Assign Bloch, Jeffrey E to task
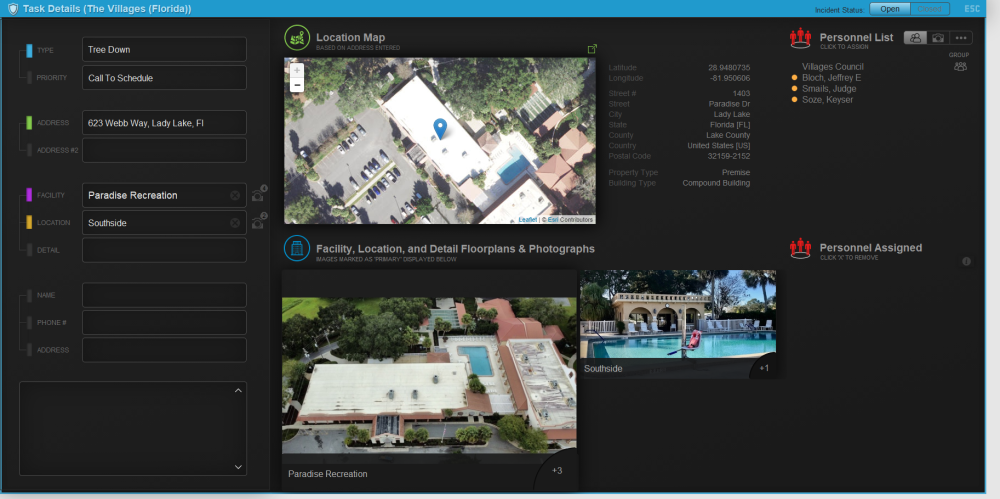The image size is (1000, 499). click(x=830, y=78)
